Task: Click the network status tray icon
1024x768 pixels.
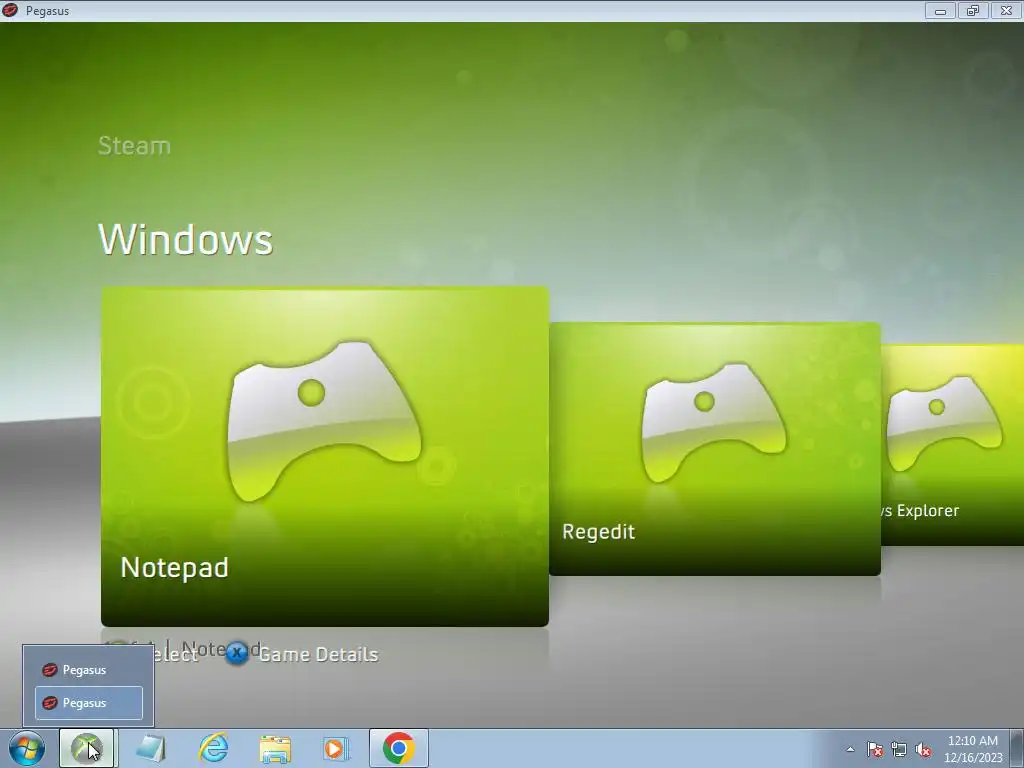Action: [899, 749]
